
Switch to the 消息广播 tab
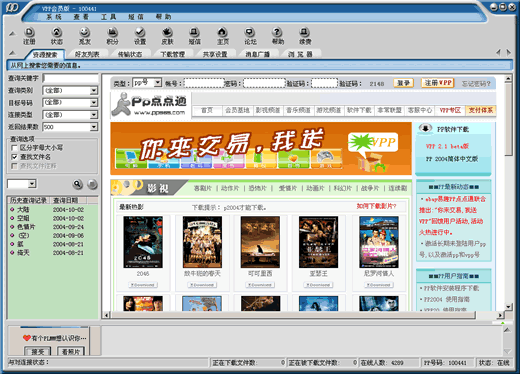(258, 54)
